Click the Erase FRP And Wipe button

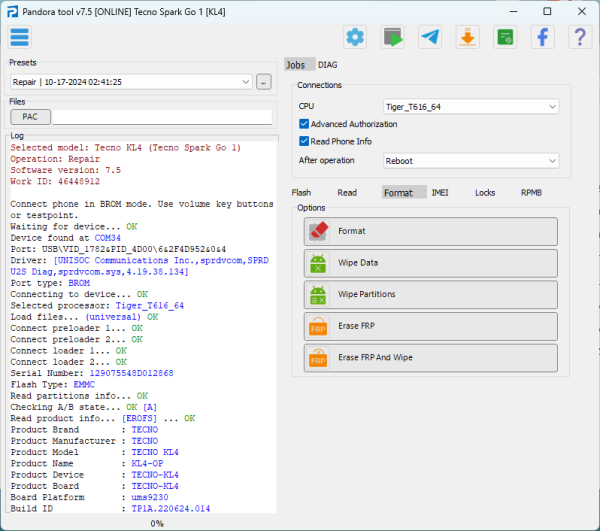coord(431,358)
